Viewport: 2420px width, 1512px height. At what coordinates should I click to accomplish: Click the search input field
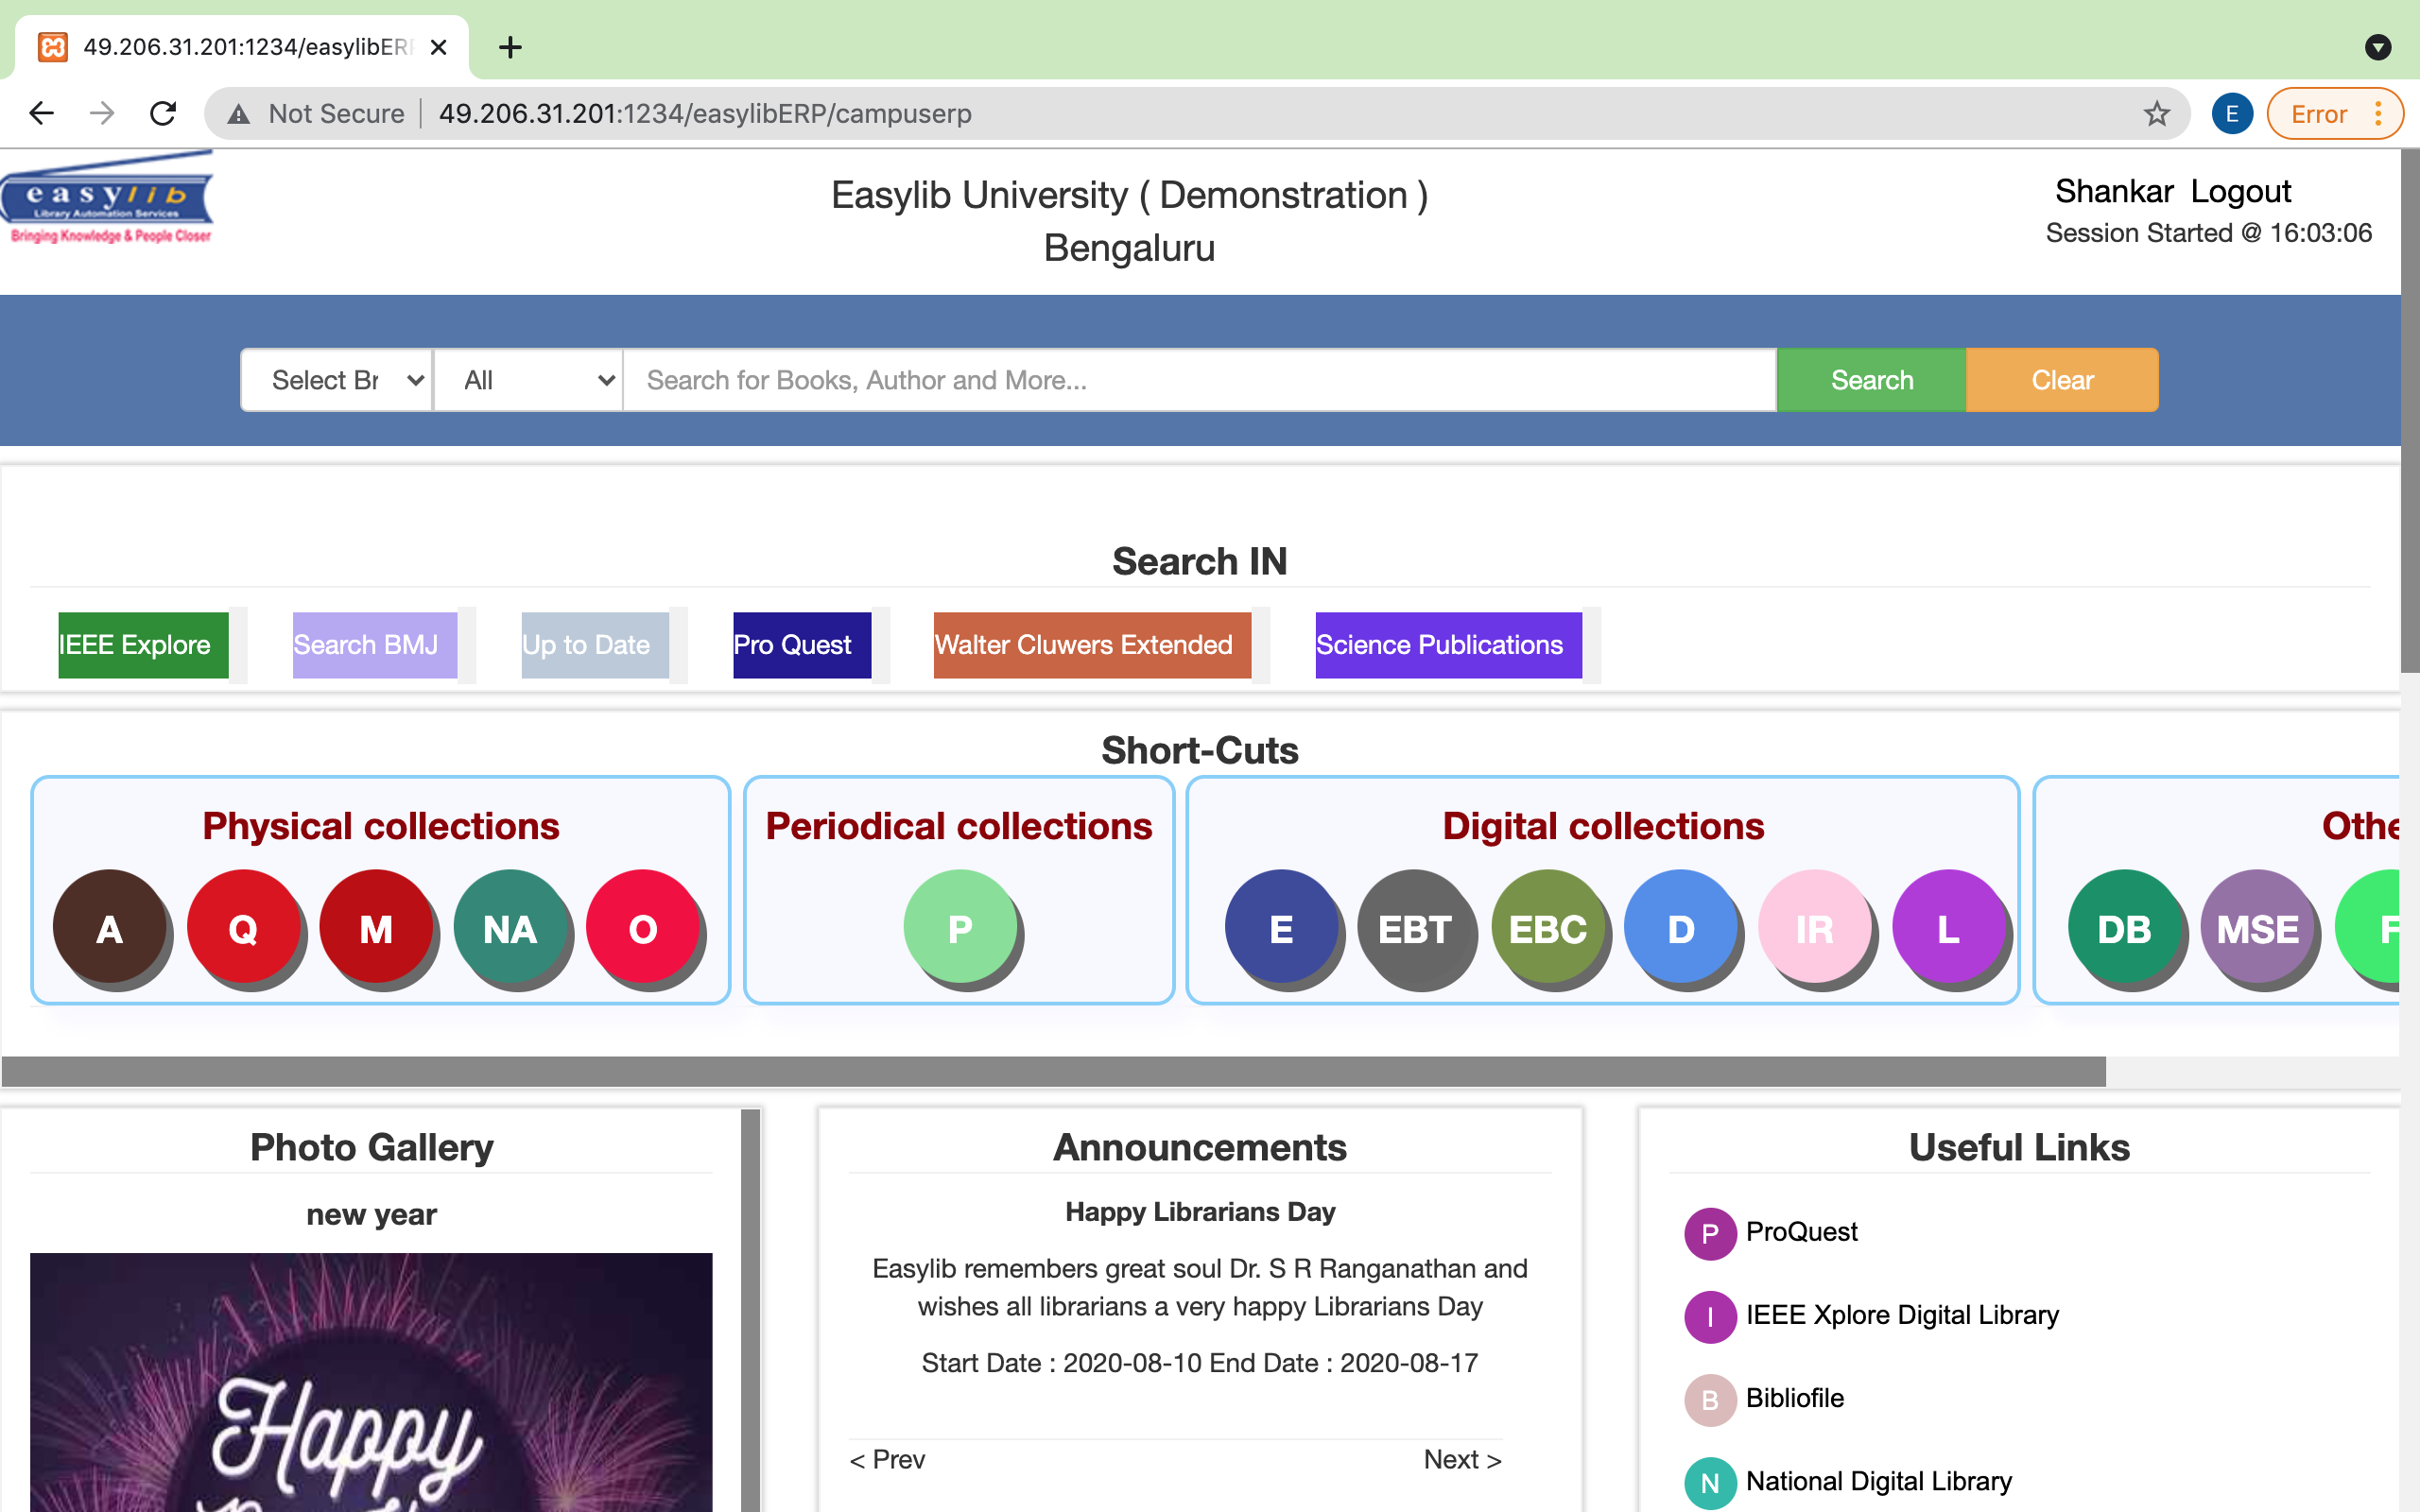click(1201, 380)
